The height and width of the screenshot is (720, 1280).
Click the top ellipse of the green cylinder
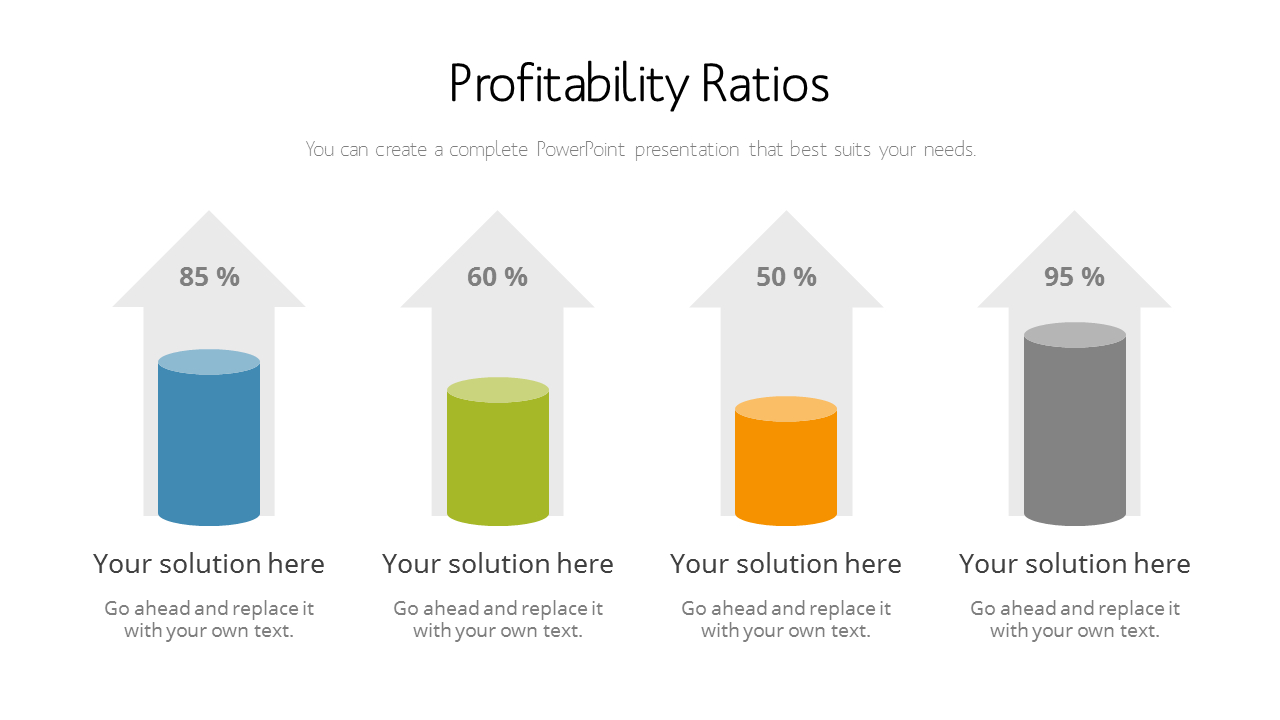(x=497, y=390)
